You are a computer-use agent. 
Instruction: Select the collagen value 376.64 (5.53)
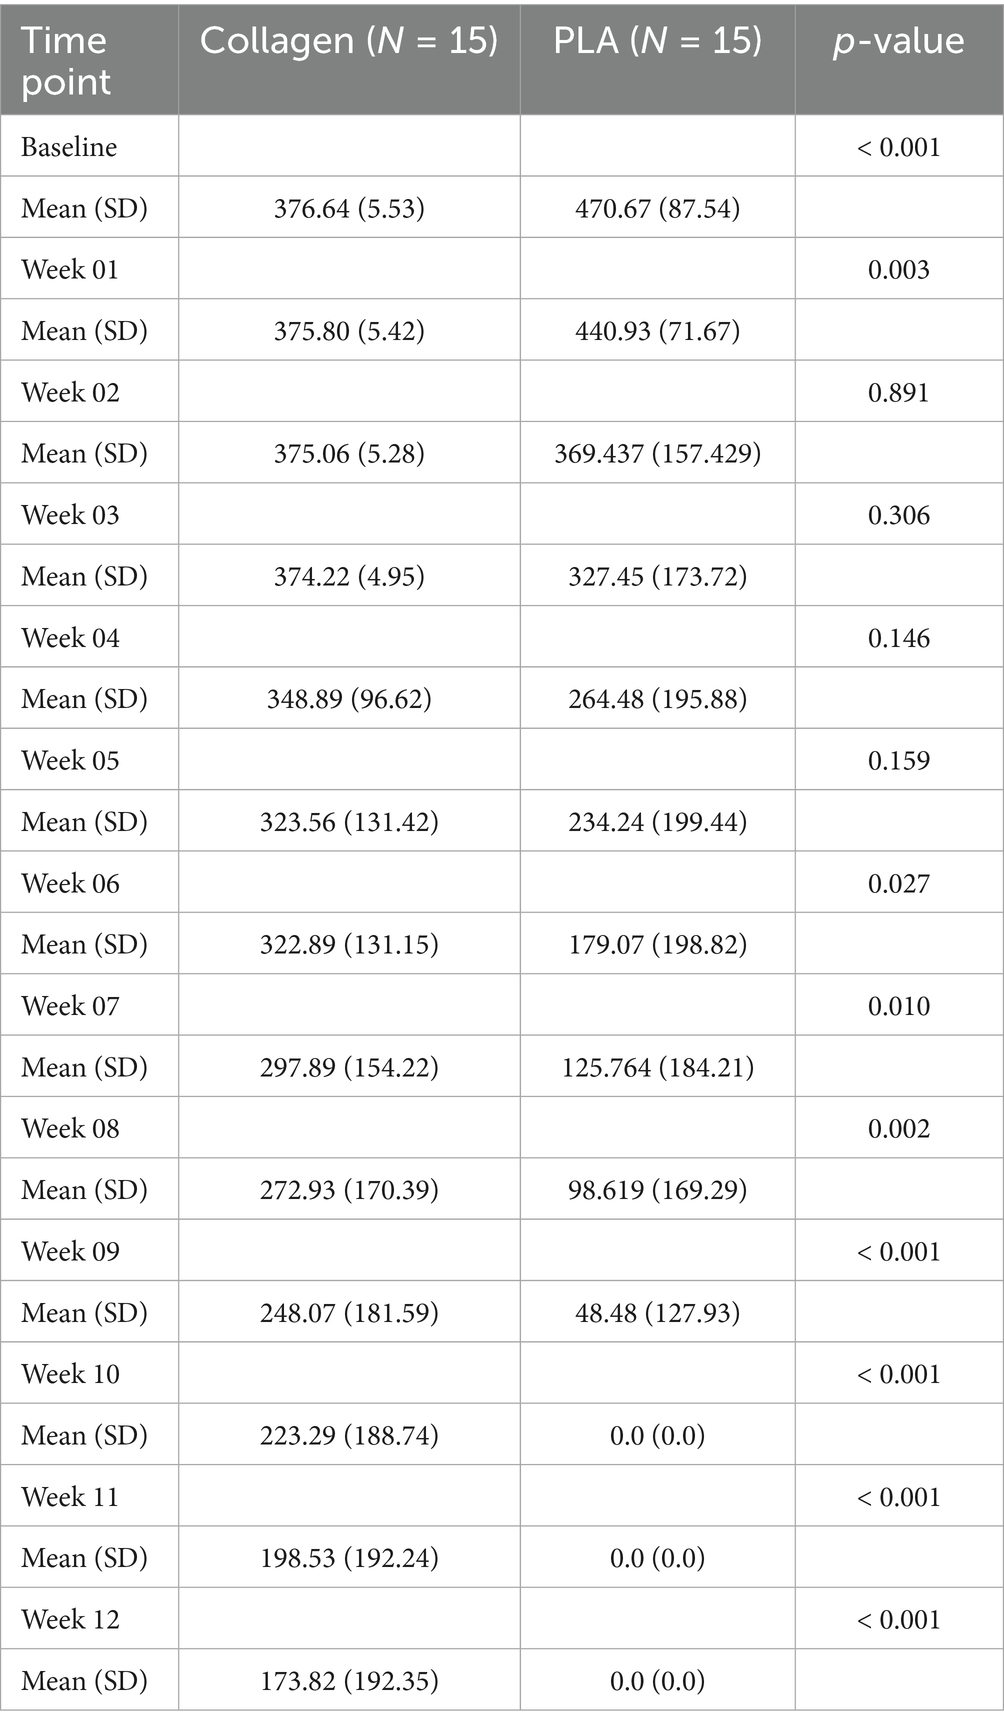[x=349, y=208]
